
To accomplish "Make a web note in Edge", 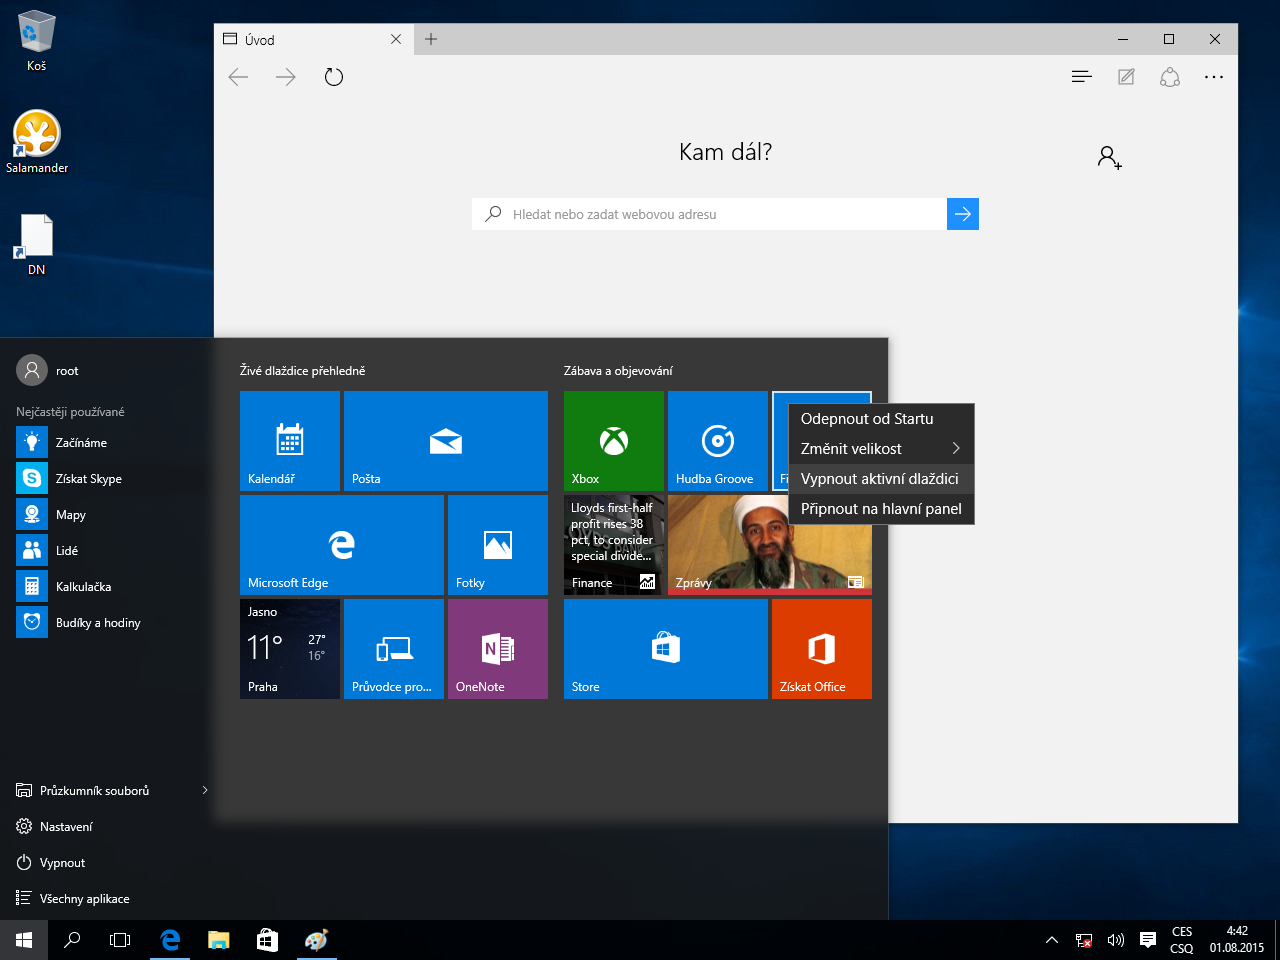I will click(x=1126, y=77).
